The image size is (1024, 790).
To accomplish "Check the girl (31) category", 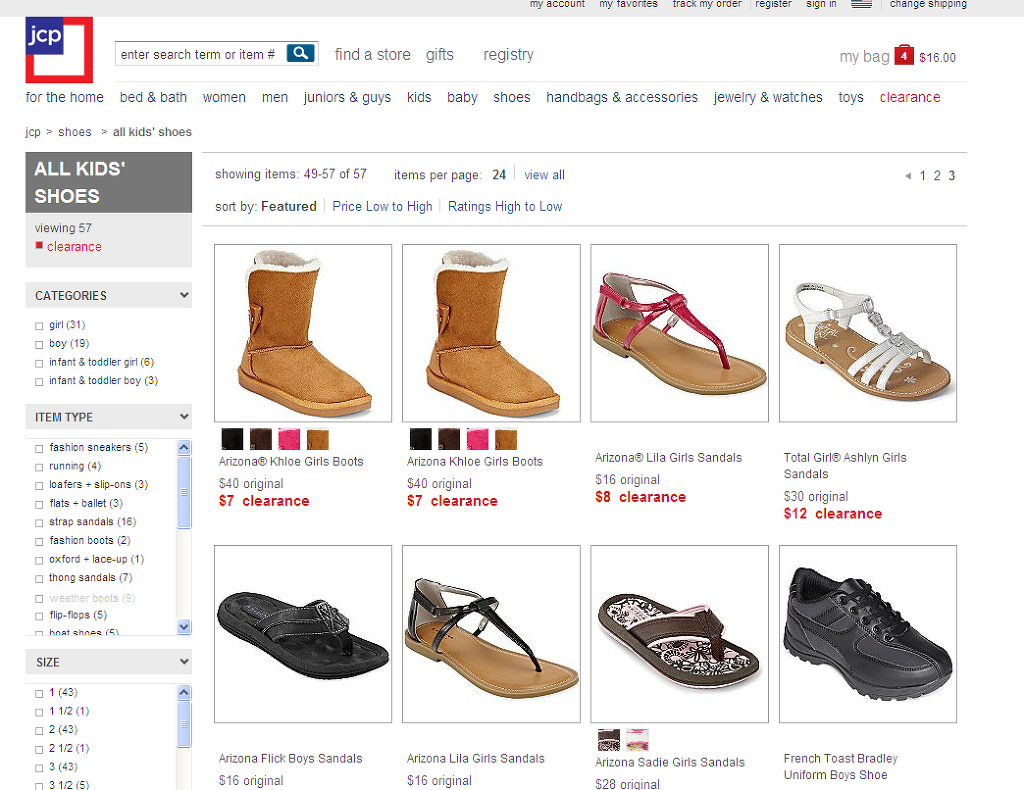I will pos(39,326).
